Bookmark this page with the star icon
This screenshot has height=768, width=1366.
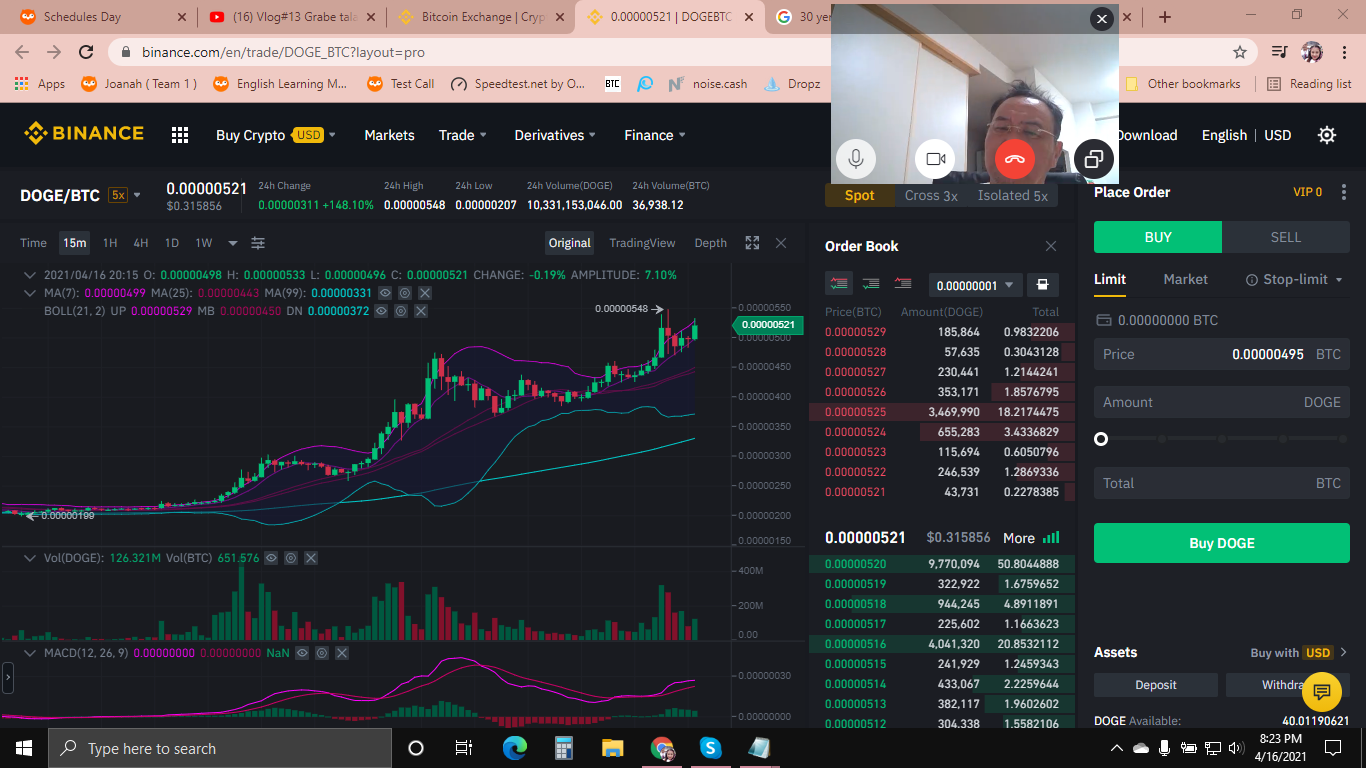click(1240, 52)
